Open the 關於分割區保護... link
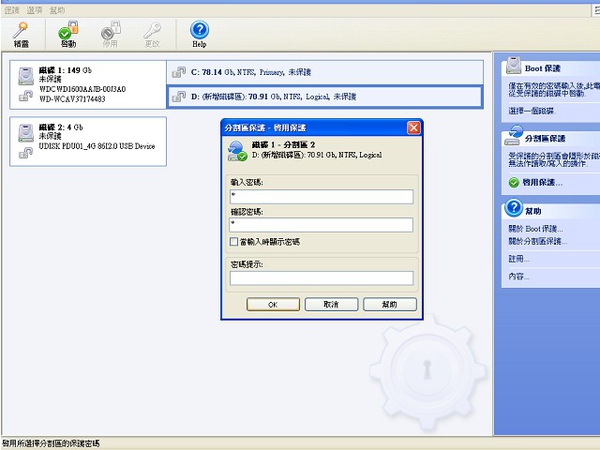Image resolution: width=600 pixels, height=450 pixels. (x=537, y=241)
